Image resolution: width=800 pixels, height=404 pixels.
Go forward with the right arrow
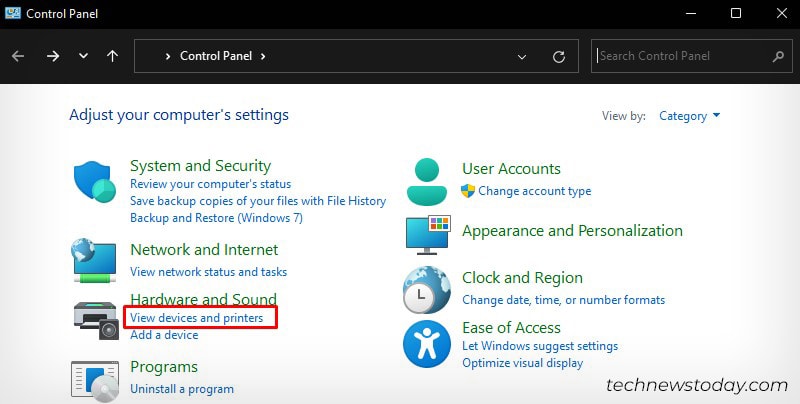click(53, 56)
